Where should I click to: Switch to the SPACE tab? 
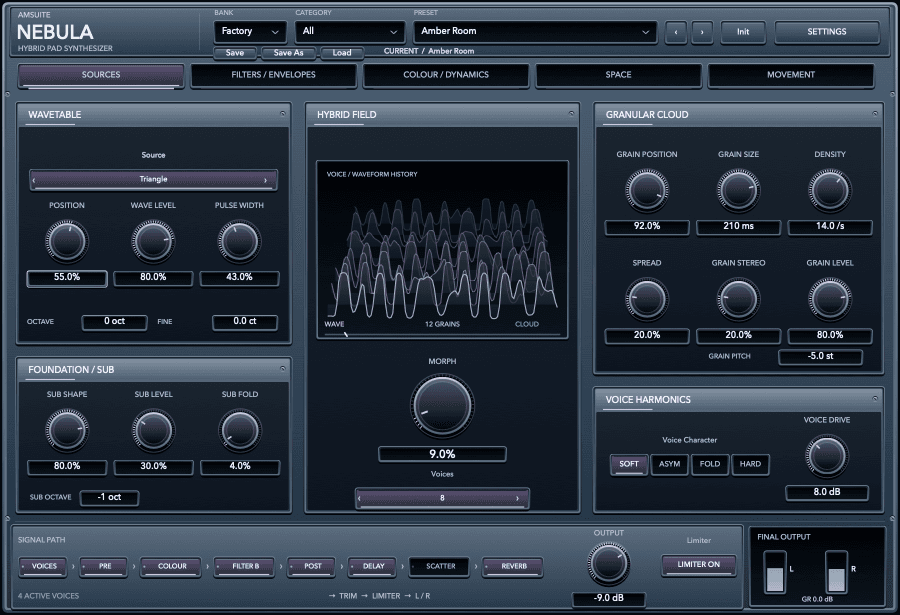(x=618, y=75)
